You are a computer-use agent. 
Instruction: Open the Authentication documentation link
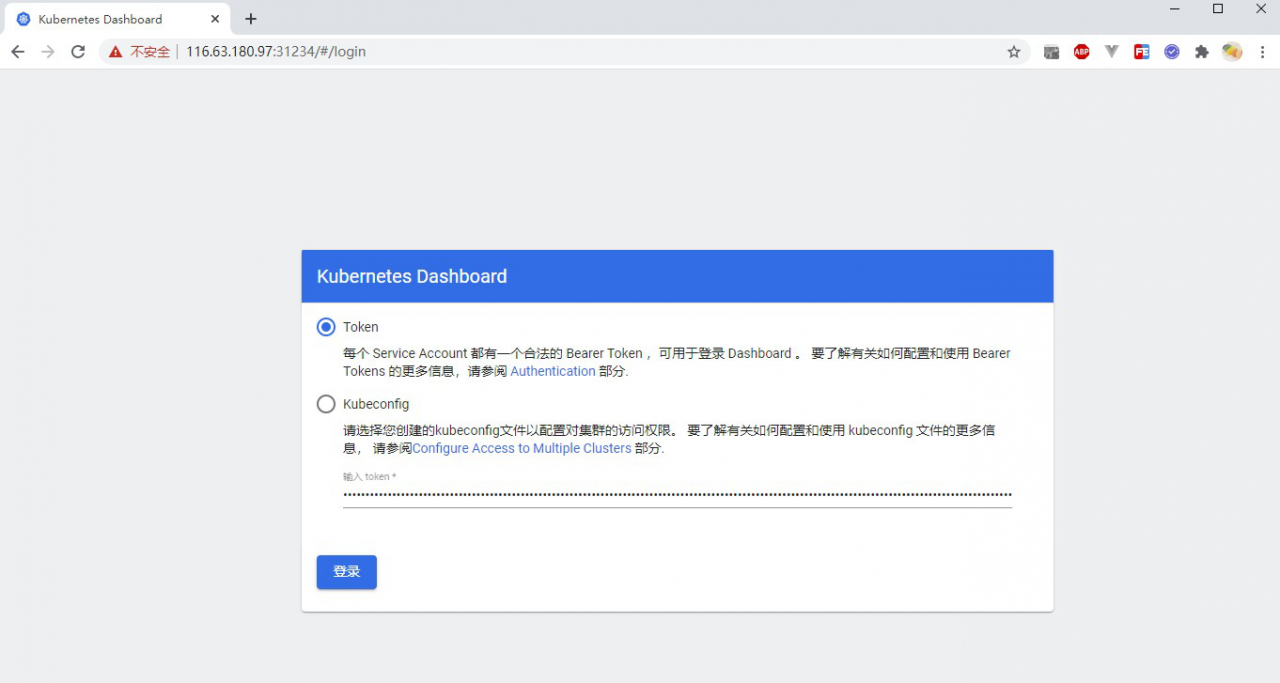click(553, 371)
